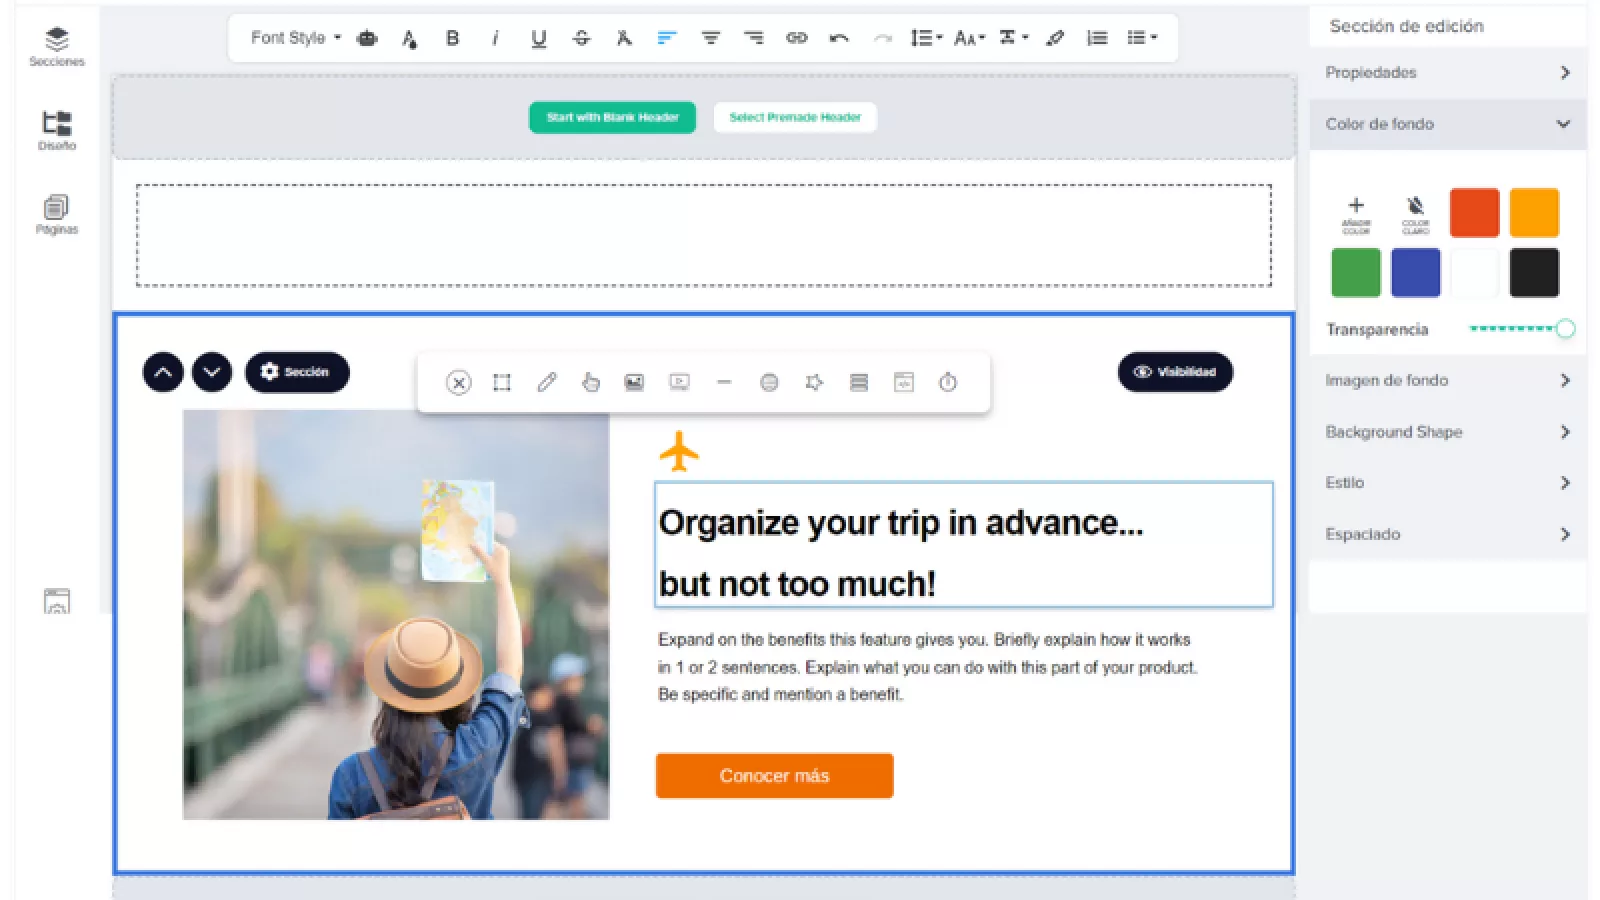The width and height of the screenshot is (1600, 900).
Task: Select the pencil edit icon in element toolbar
Action: pyautogui.click(x=546, y=382)
